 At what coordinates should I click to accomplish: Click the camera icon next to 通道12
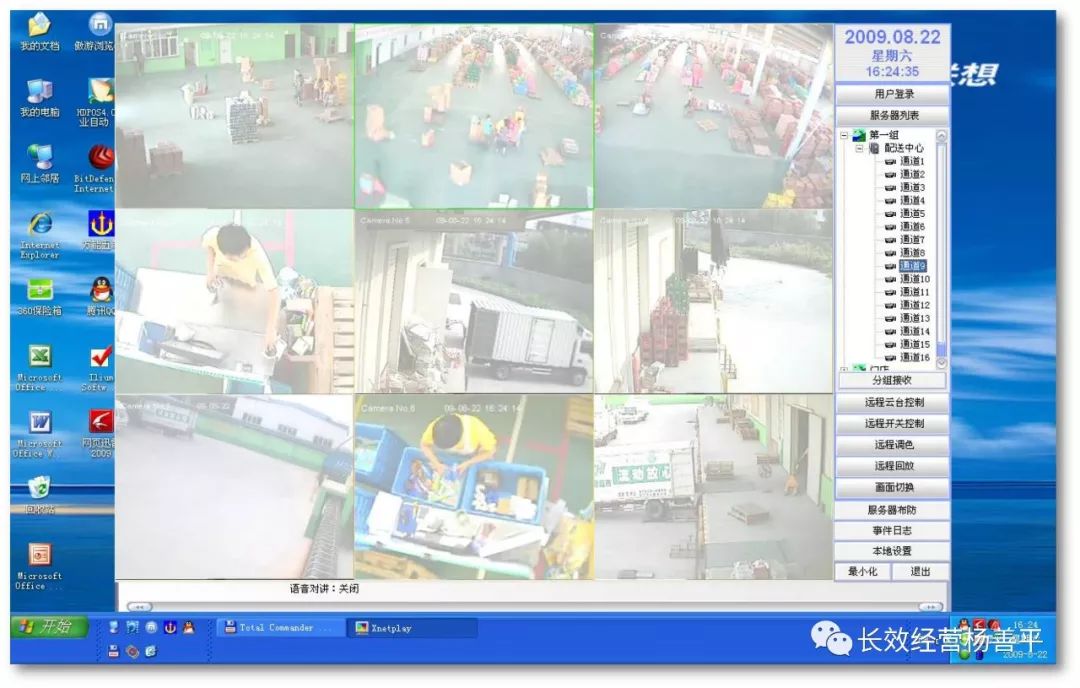tap(890, 305)
